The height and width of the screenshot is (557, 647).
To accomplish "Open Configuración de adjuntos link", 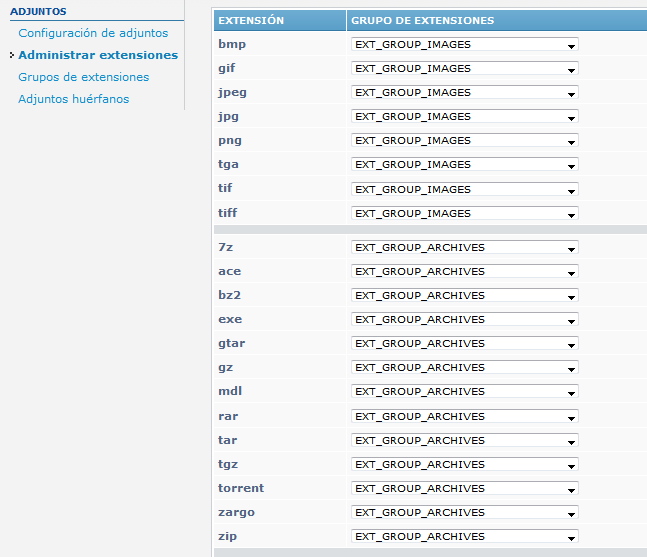I will [93, 33].
